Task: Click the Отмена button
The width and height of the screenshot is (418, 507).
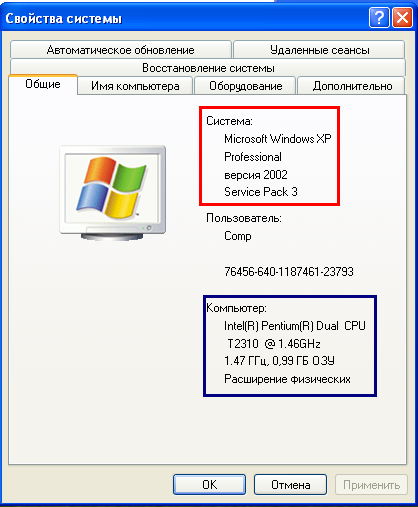Action: coord(290,485)
